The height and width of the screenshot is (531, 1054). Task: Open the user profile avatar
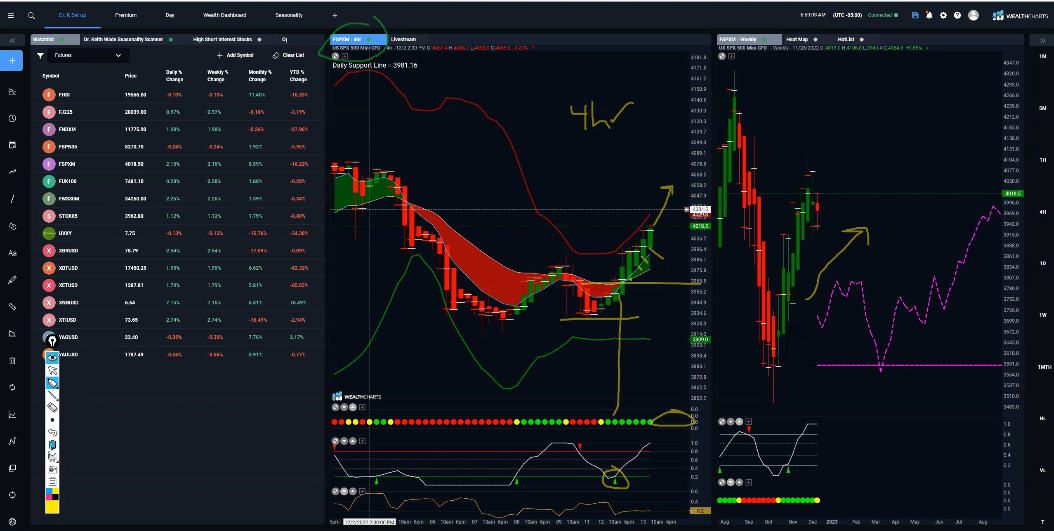click(x=973, y=15)
